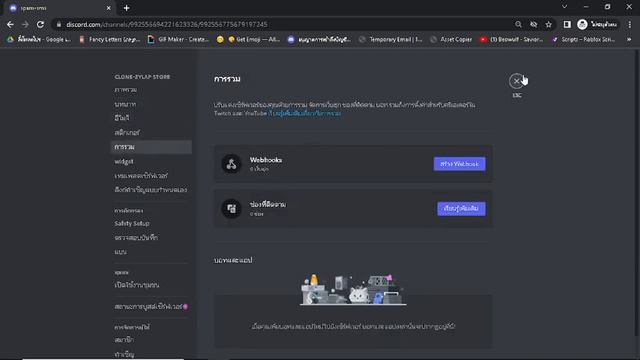Click the page vertical scrollbar
Screen dimensions: 640x360
tap(636, 192)
